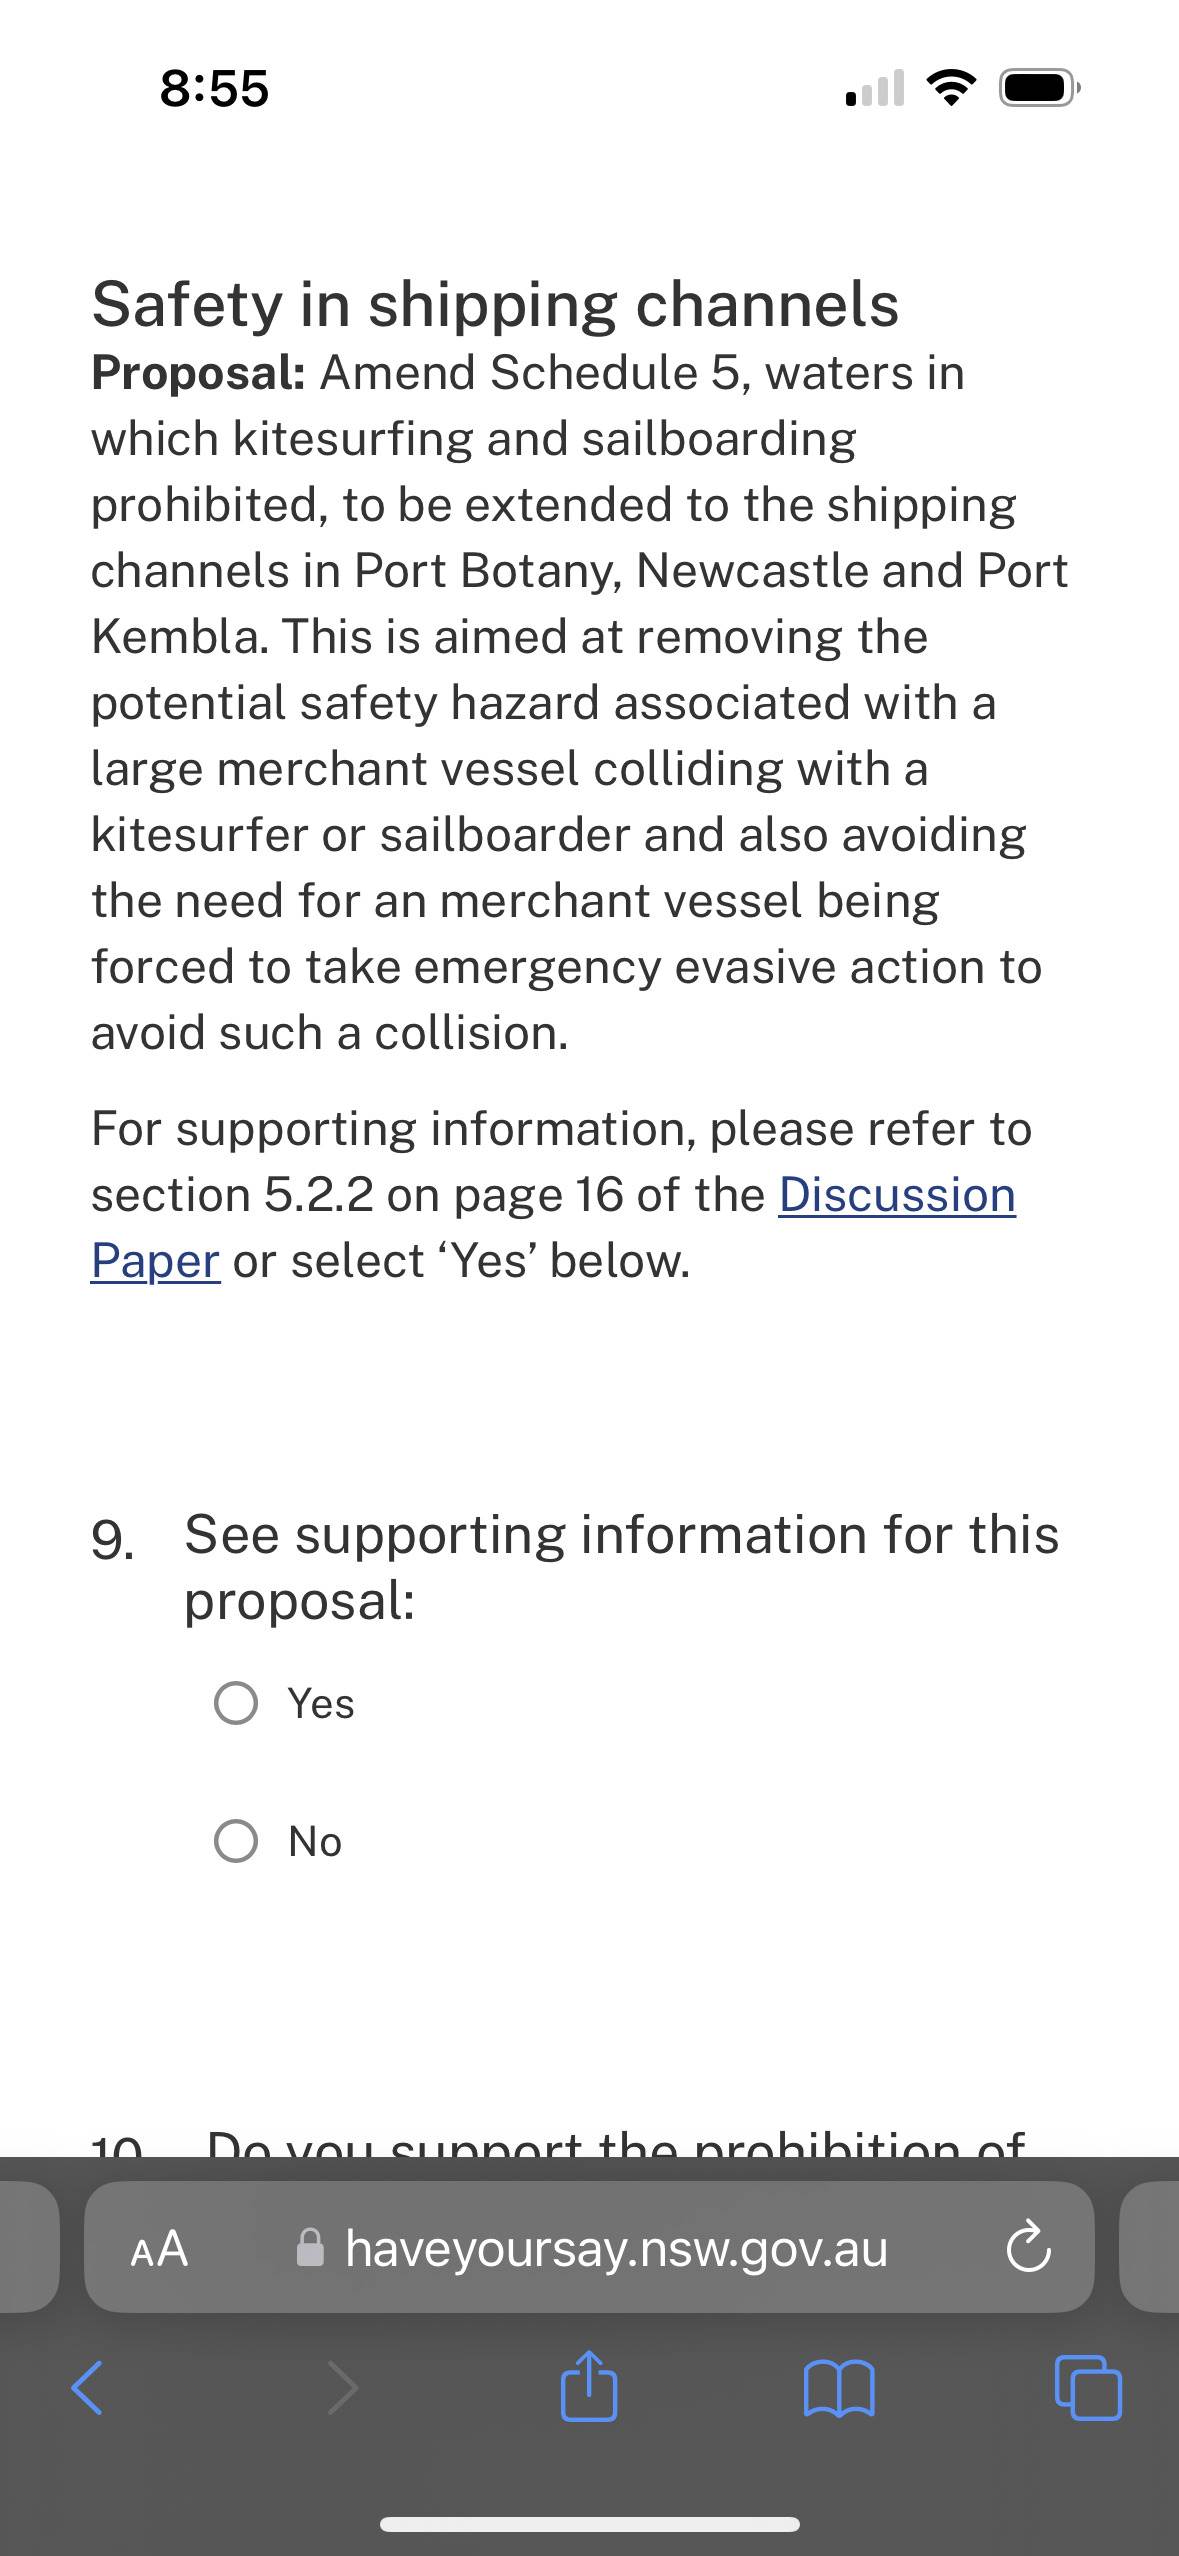Open the Bookmarks book icon
This screenshot has height=2556, width=1179.
[x=839, y=2387]
